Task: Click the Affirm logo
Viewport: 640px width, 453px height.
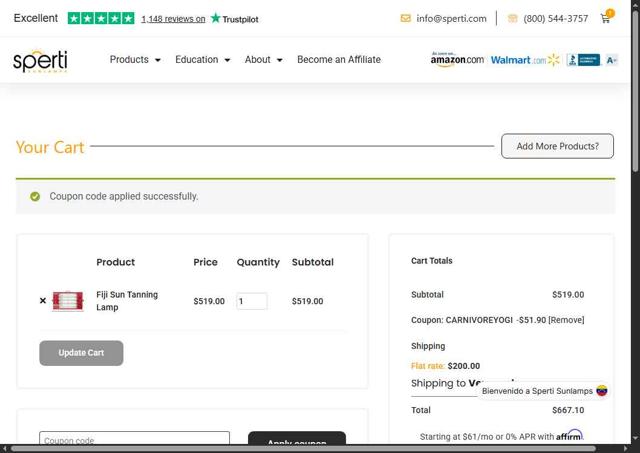Action: (x=570, y=435)
